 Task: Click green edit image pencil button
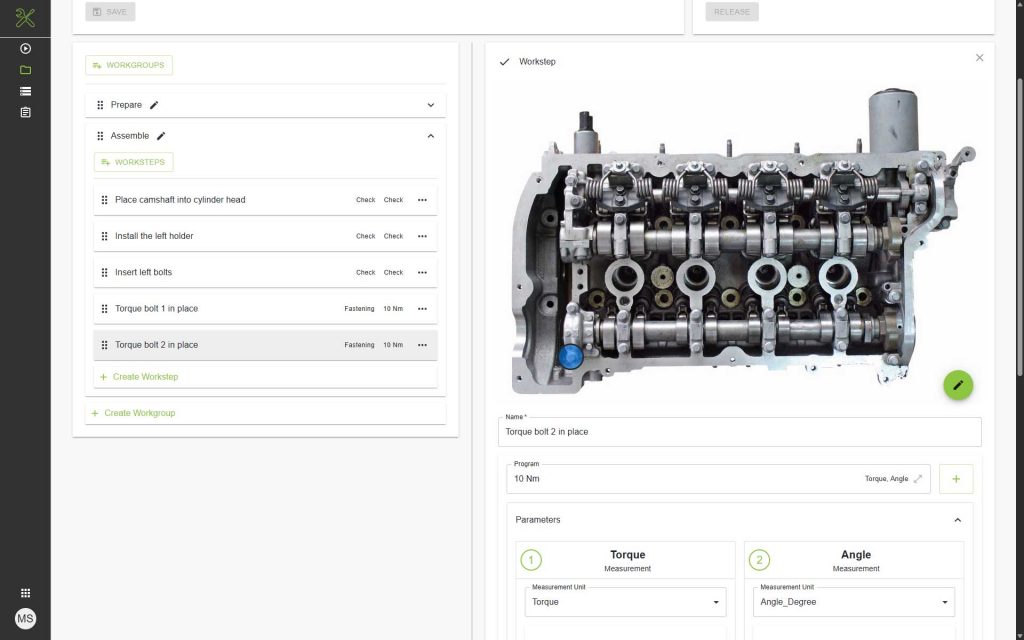[x=957, y=385]
